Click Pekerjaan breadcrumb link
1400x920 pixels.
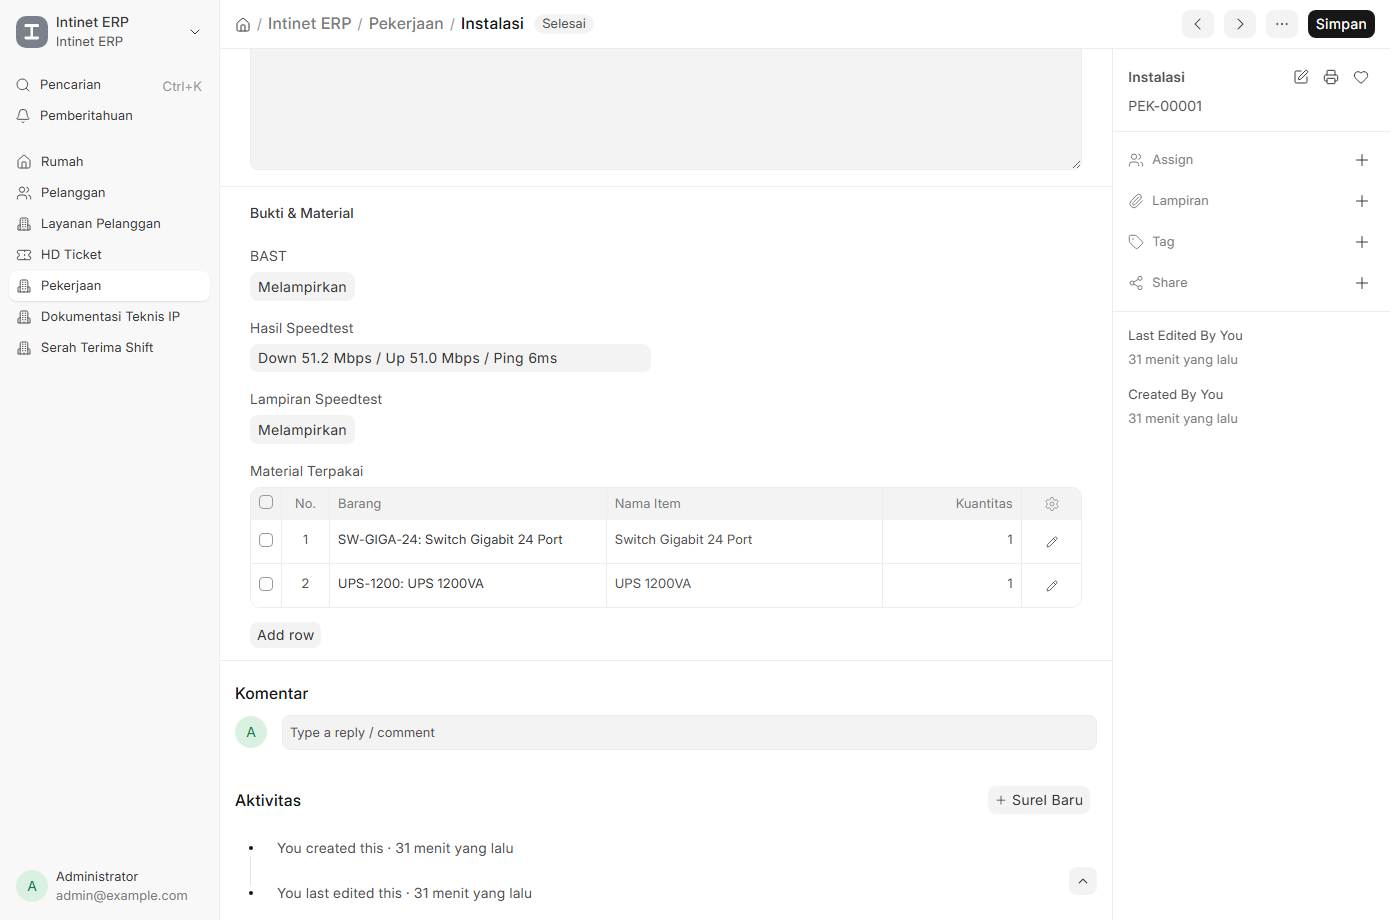tap(406, 23)
